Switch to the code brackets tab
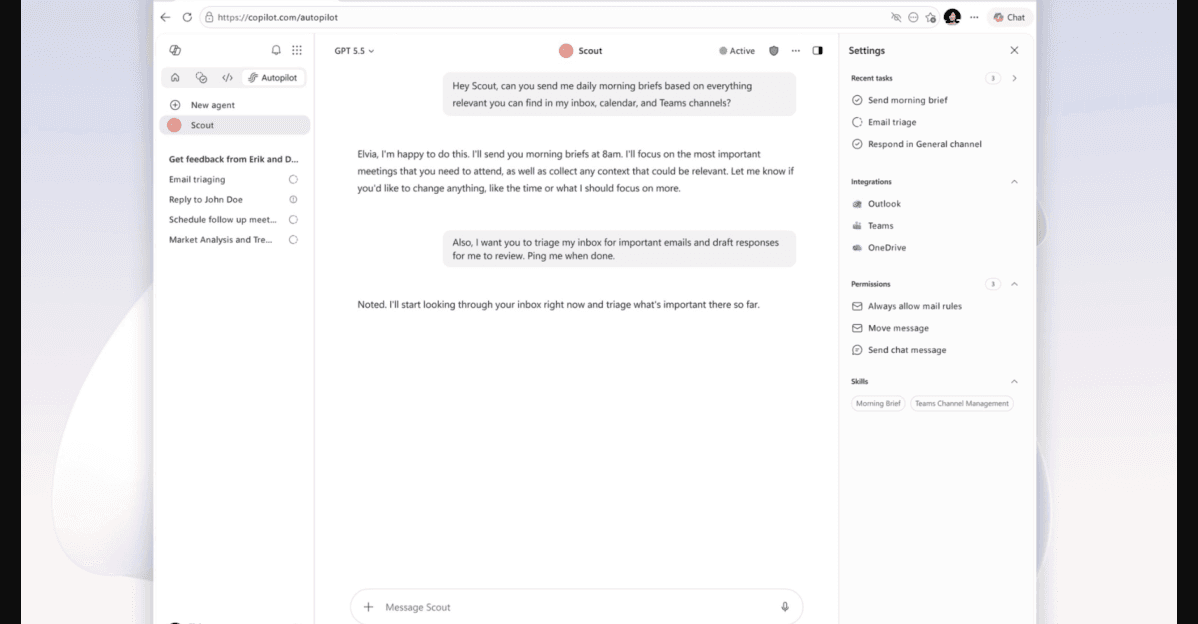1198x624 pixels. tap(227, 78)
